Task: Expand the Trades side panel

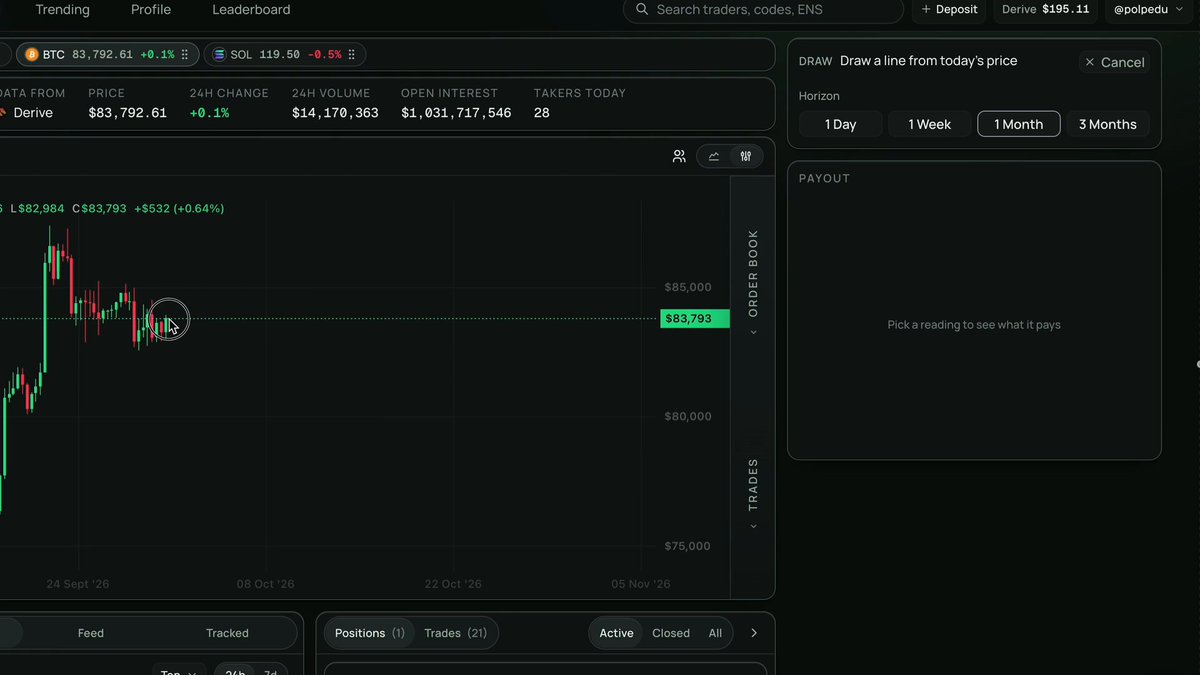Action: coord(753,494)
